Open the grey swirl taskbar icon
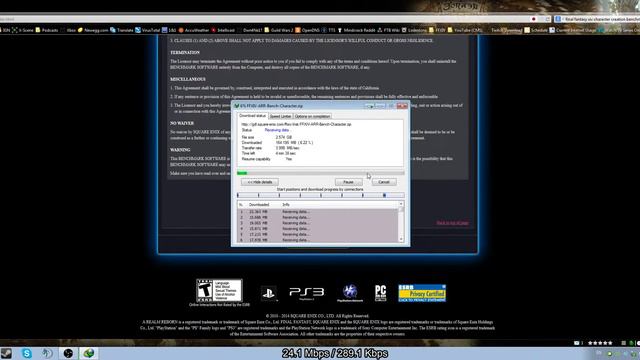This screenshot has width=640, height=360. coord(47,353)
